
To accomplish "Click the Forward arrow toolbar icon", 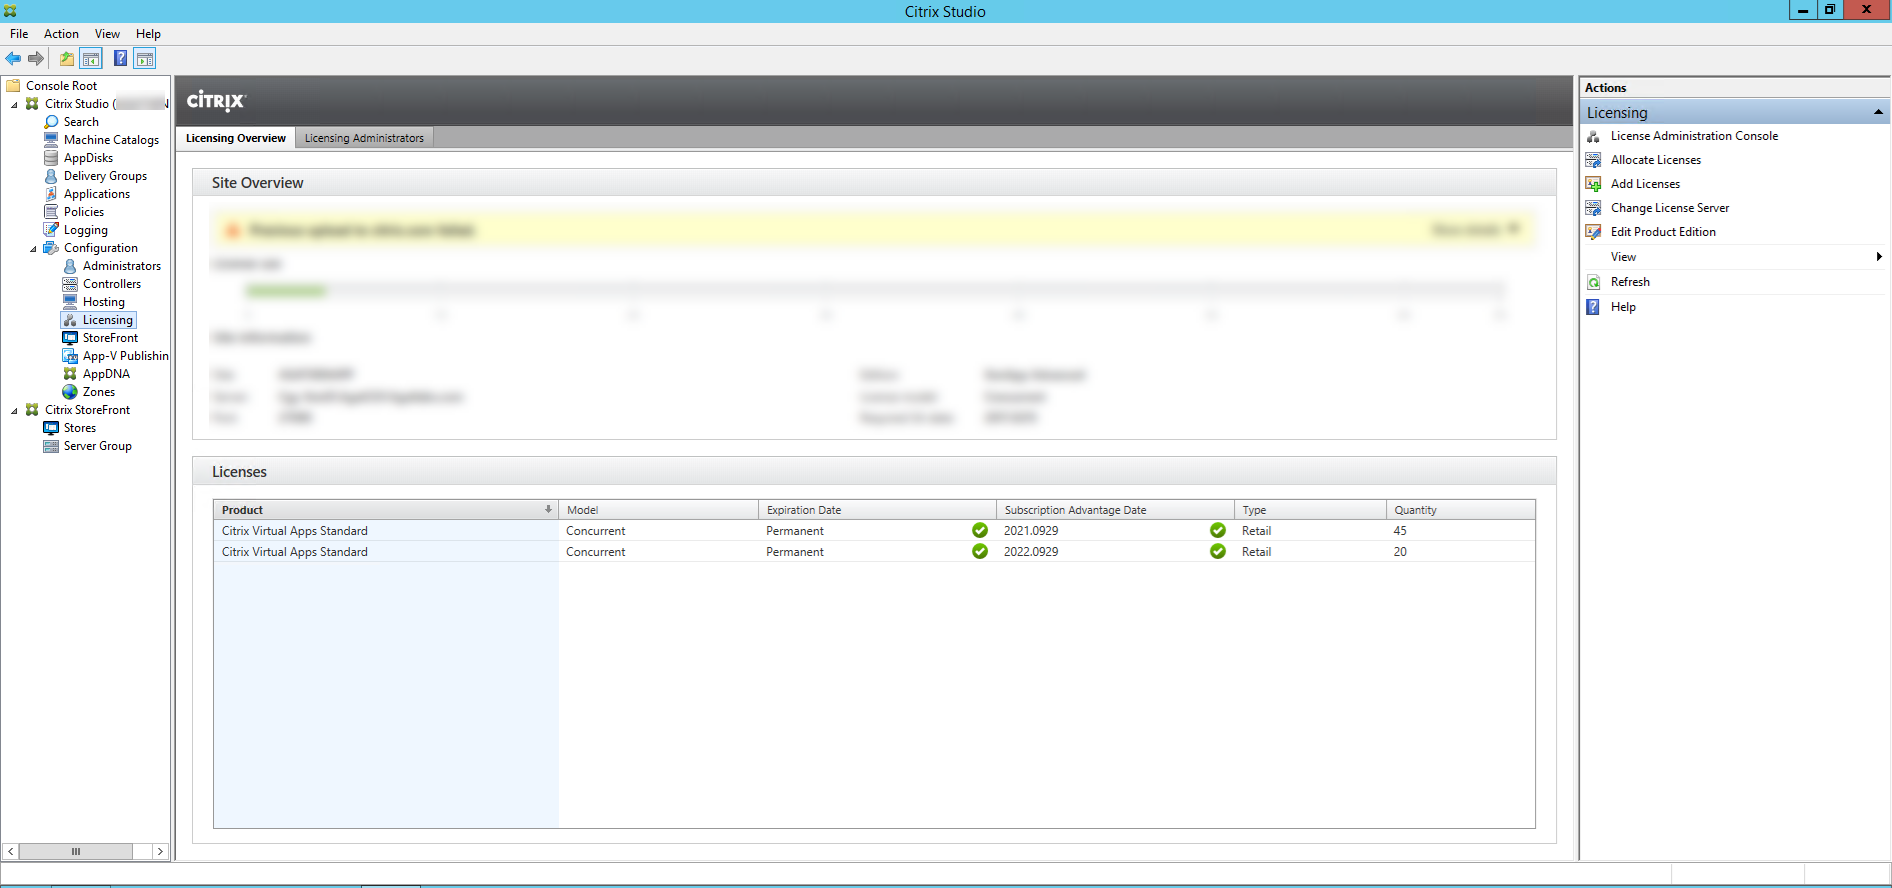I will coord(36,59).
